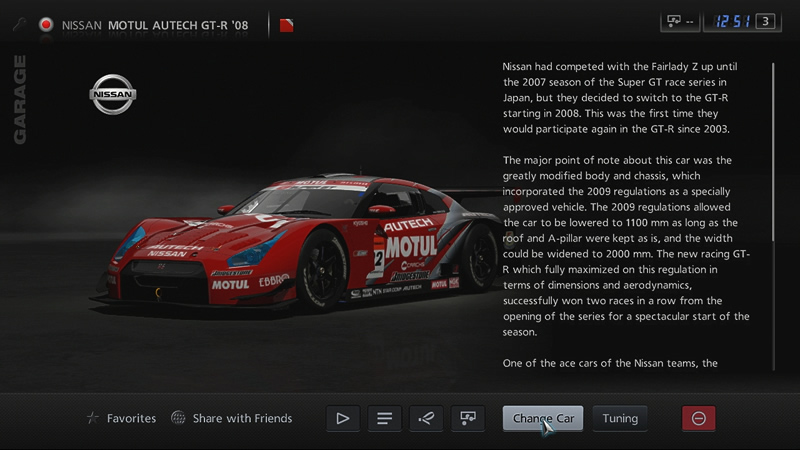The width and height of the screenshot is (800, 450).
Task: Click the red remove car button
Action: tap(698, 418)
